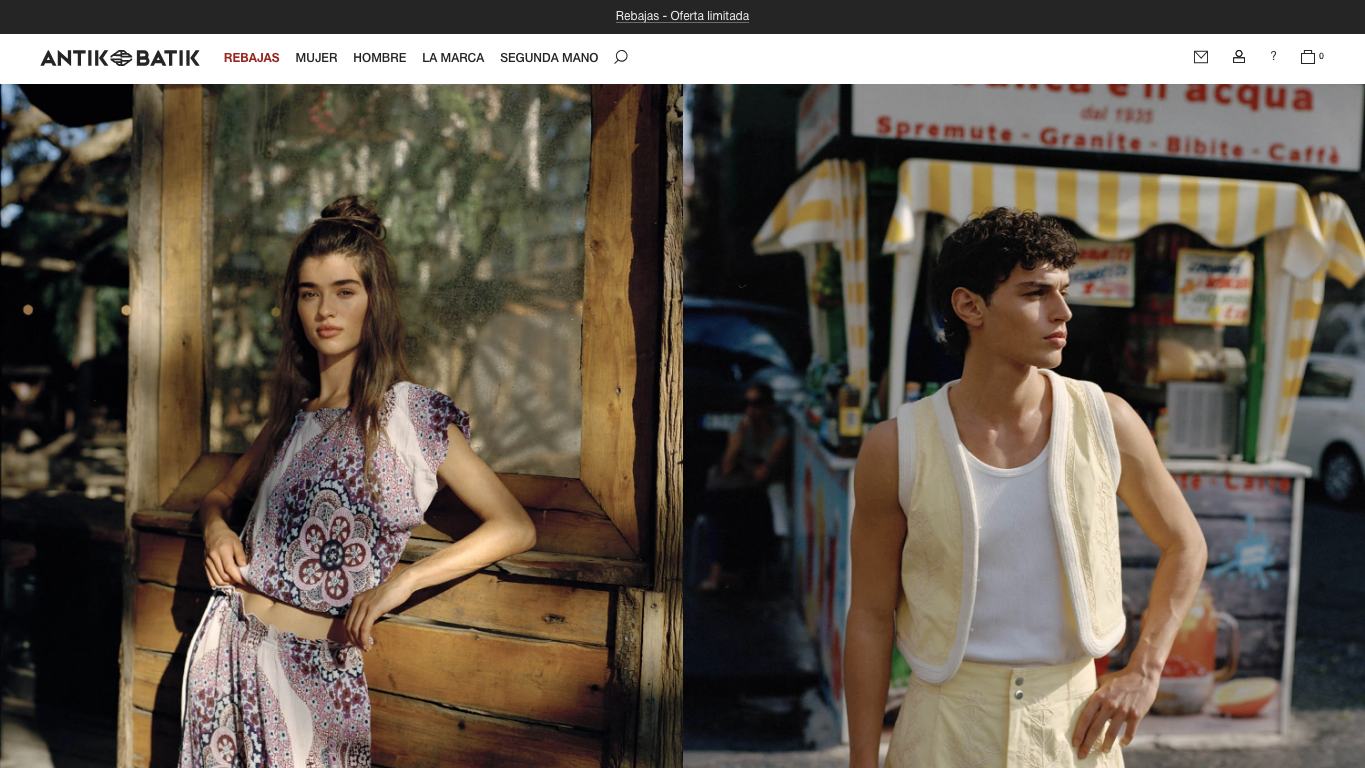Viewport: 1365px width, 768px height.
Task: Open the REBAJAS menu item
Action: (x=252, y=58)
